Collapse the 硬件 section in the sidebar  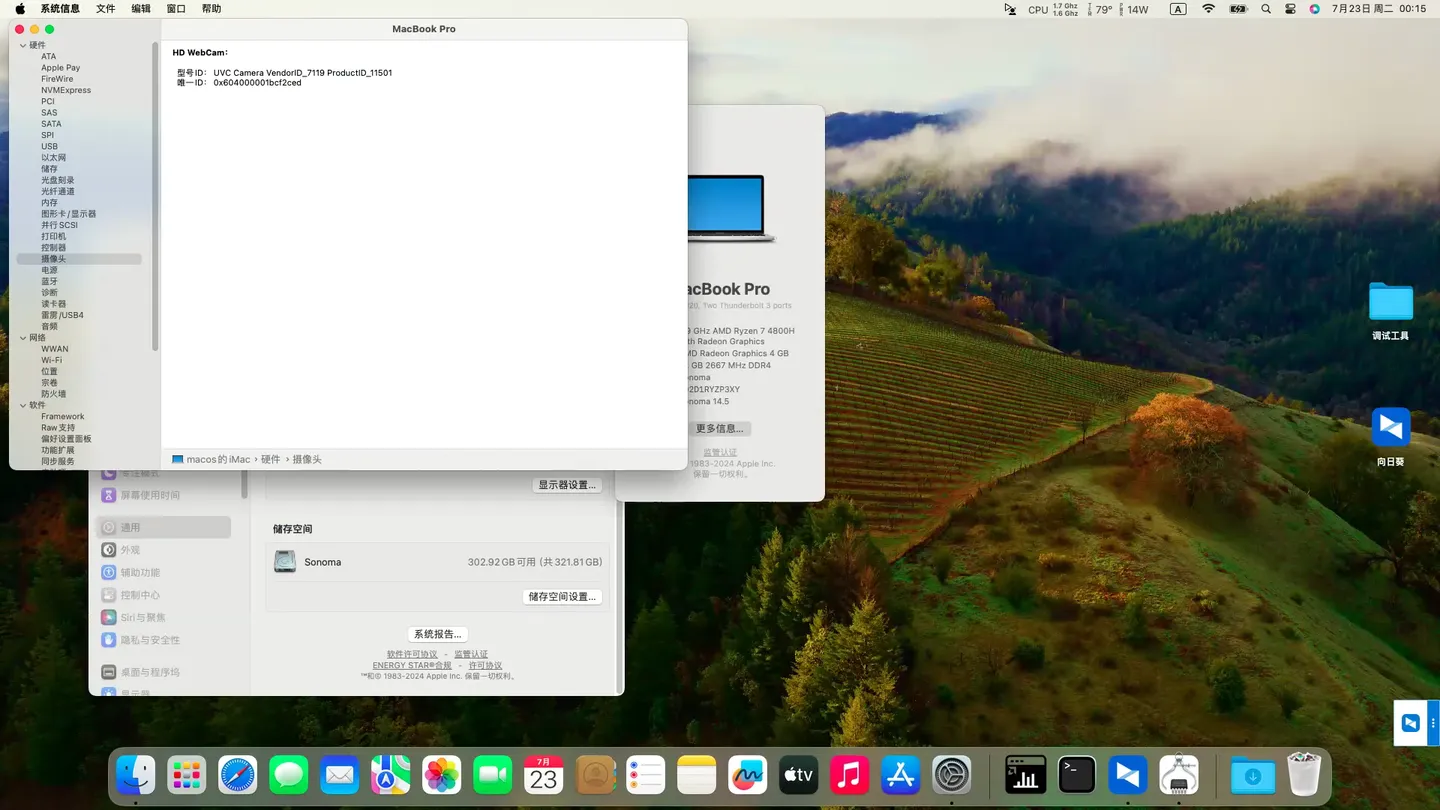click(23, 45)
